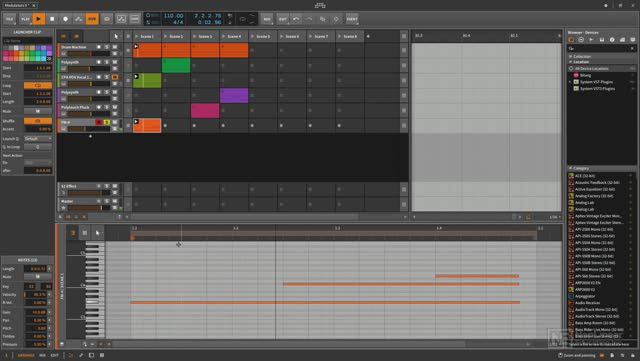Select the pink Polytouch Pluck clip in Scene 3

pos(205,111)
